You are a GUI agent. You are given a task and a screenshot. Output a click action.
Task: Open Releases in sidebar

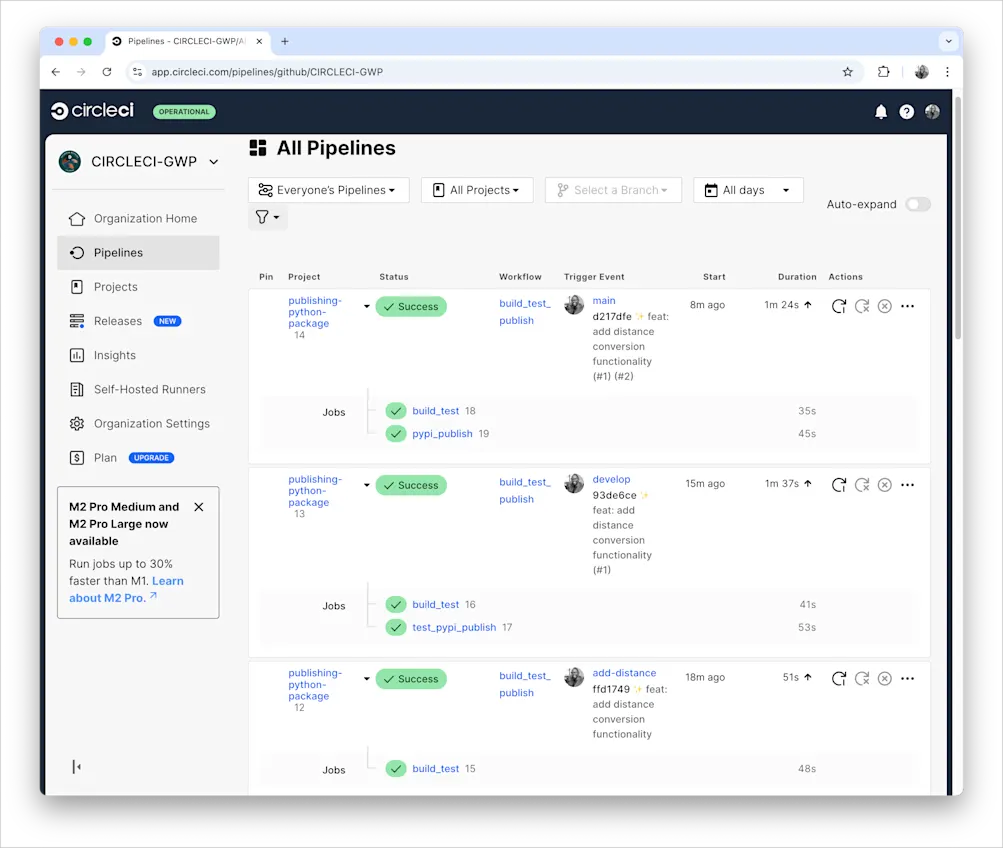pyautogui.click(x=138, y=321)
